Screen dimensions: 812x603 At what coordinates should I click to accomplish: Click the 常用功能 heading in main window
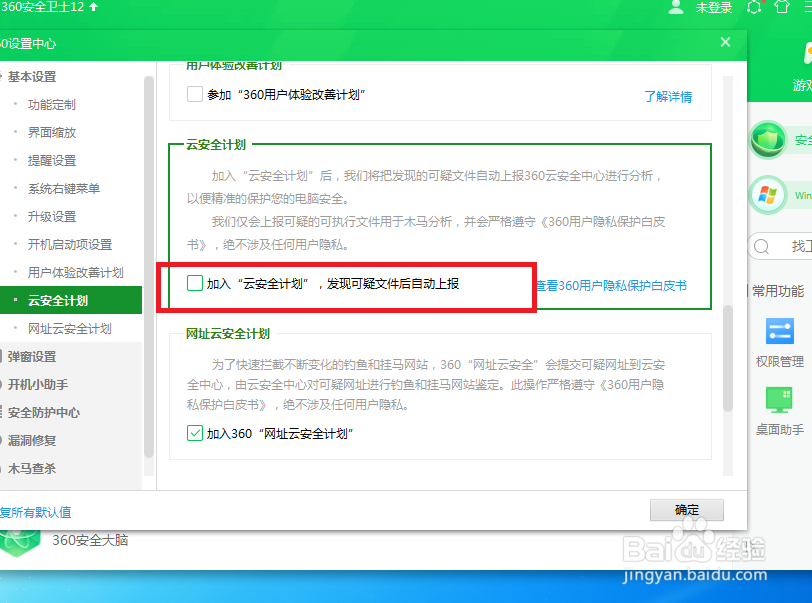coord(778,291)
